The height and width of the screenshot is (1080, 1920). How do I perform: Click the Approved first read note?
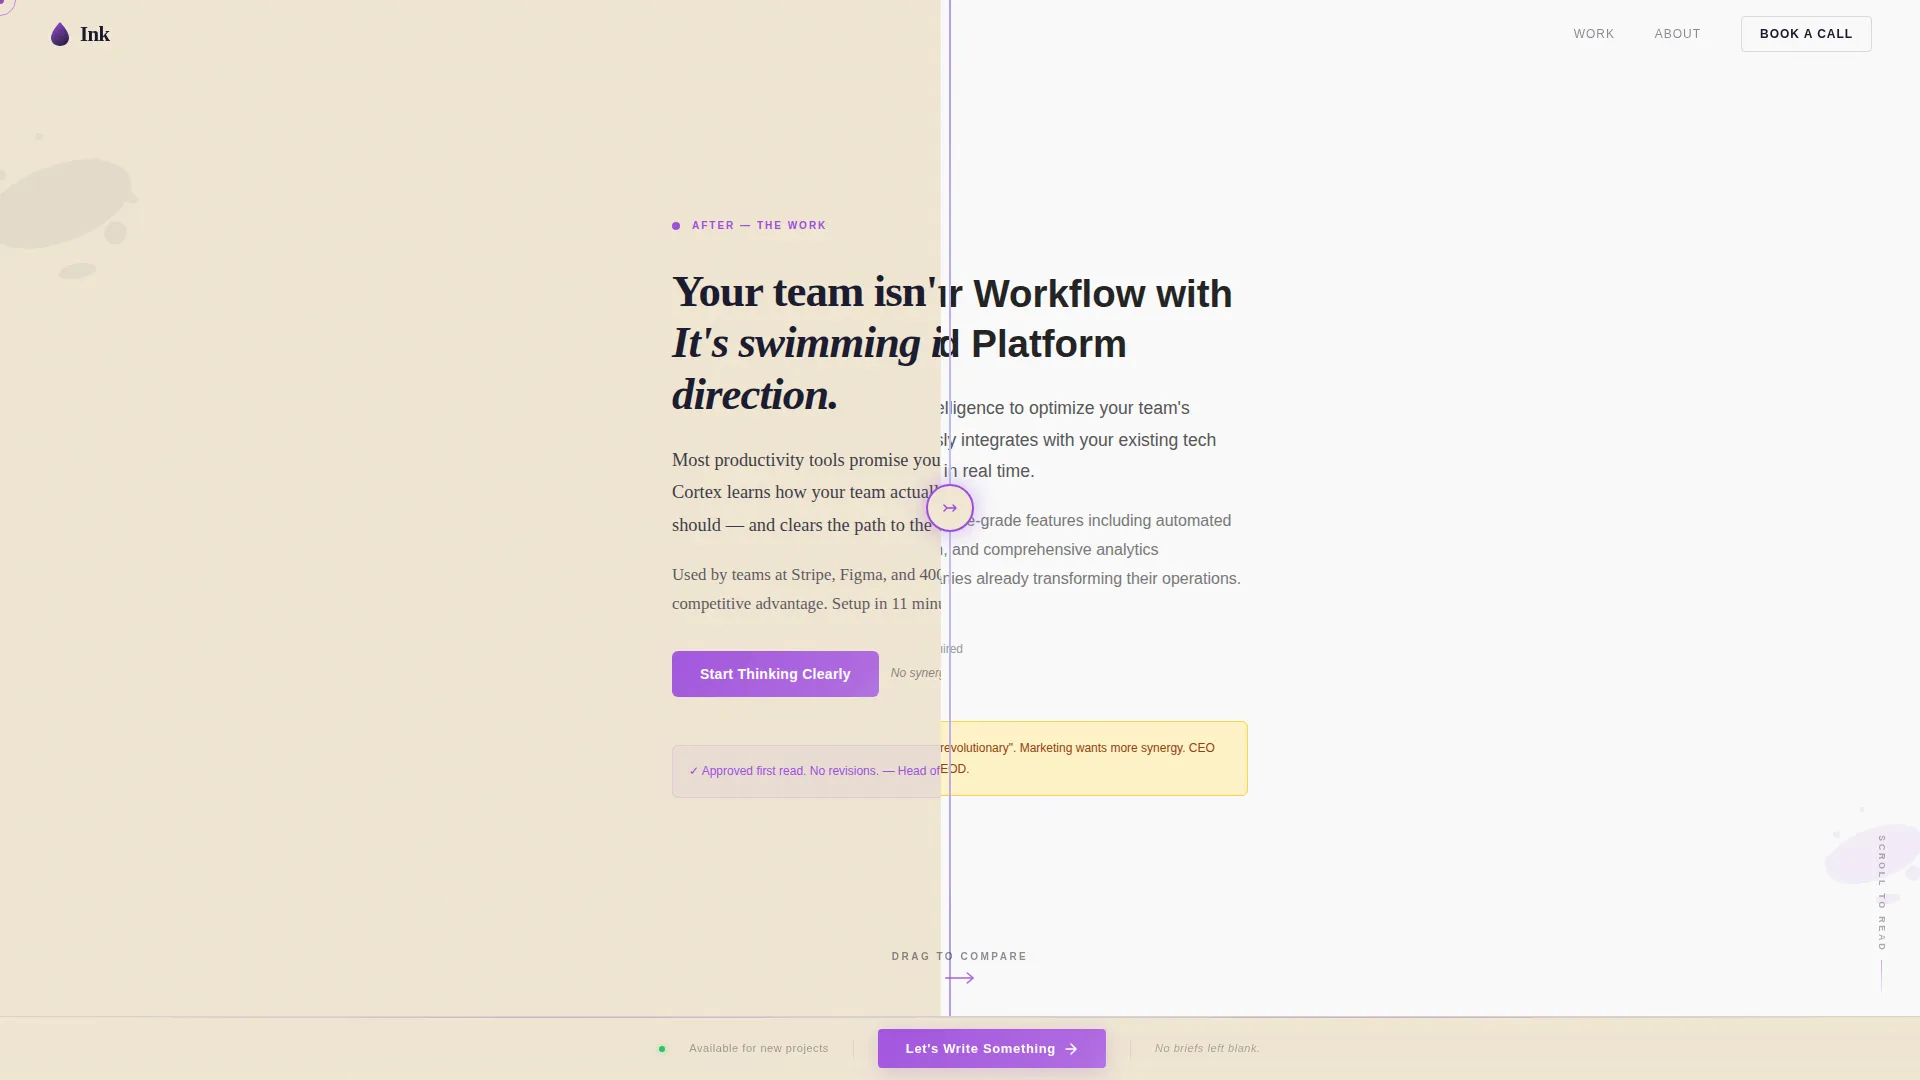pyautogui.click(x=806, y=771)
